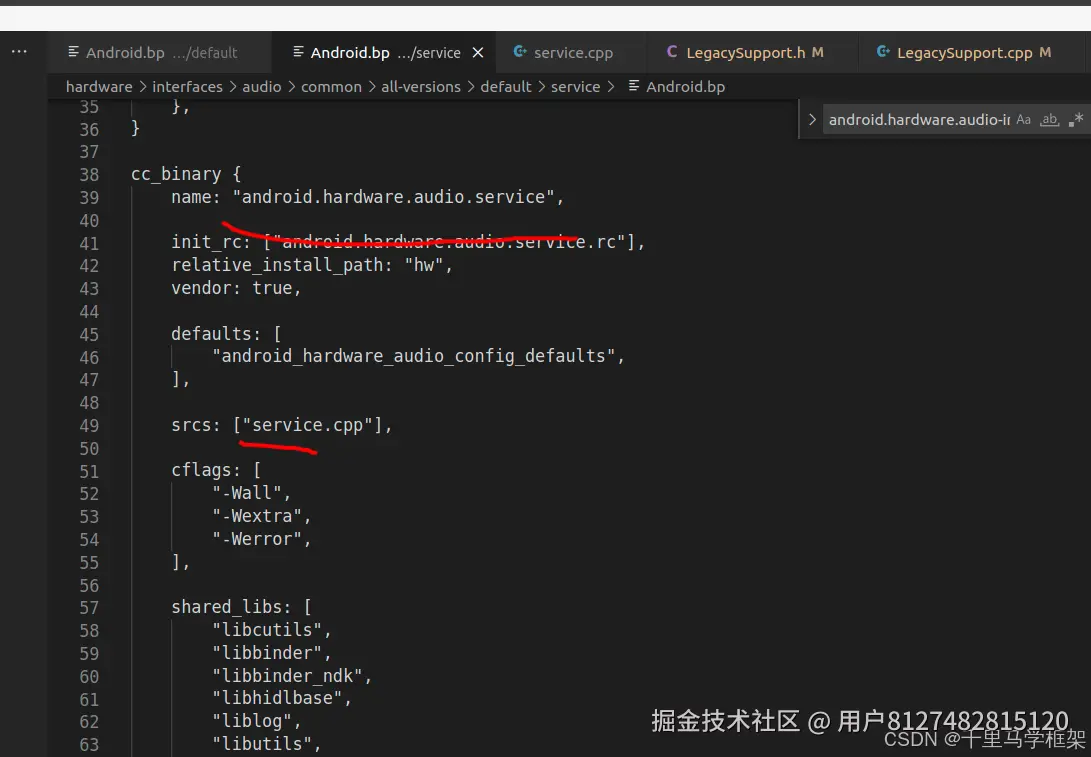This screenshot has width=1091, height=757.
Task: Switch to Android.bp .../default tab
Action: tap(160, 52)
